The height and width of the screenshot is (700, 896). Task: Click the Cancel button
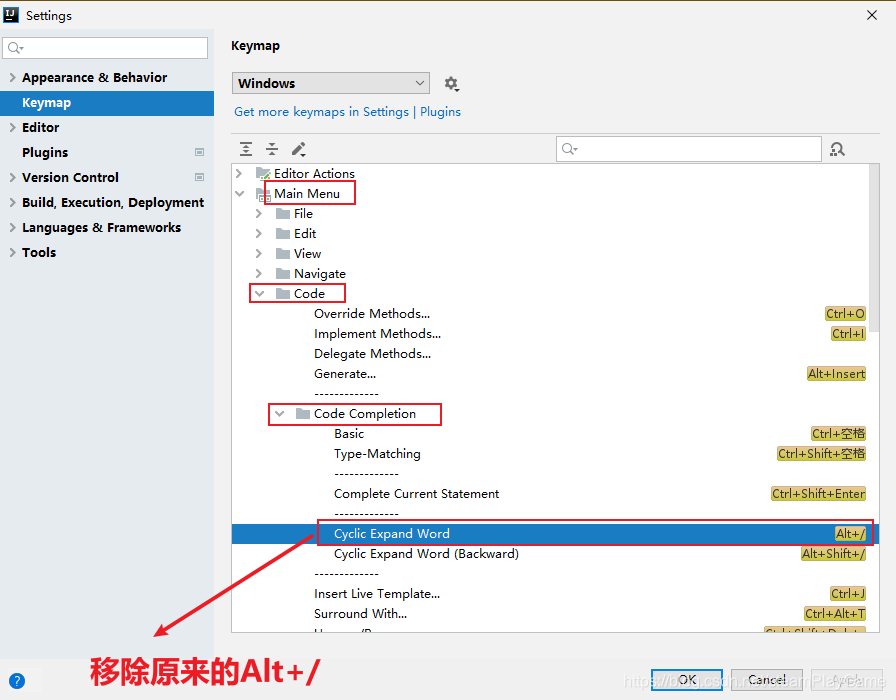(x=767, y=679)
